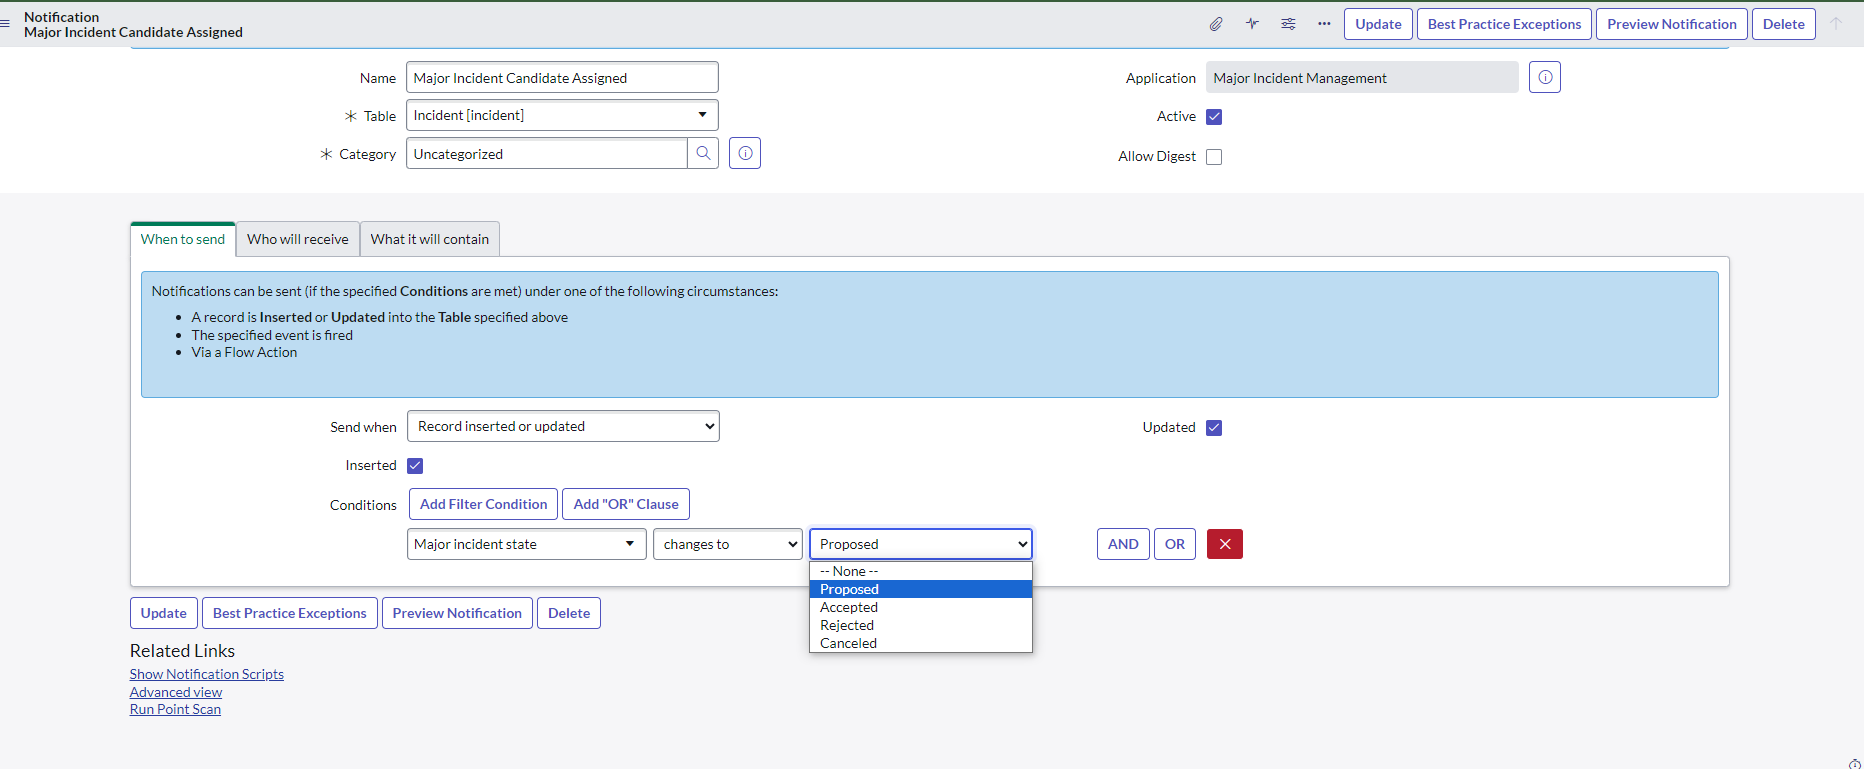Select -- None -- in the dropdown list
This screenshot has height=769, width=1864.
coord(921,571)
